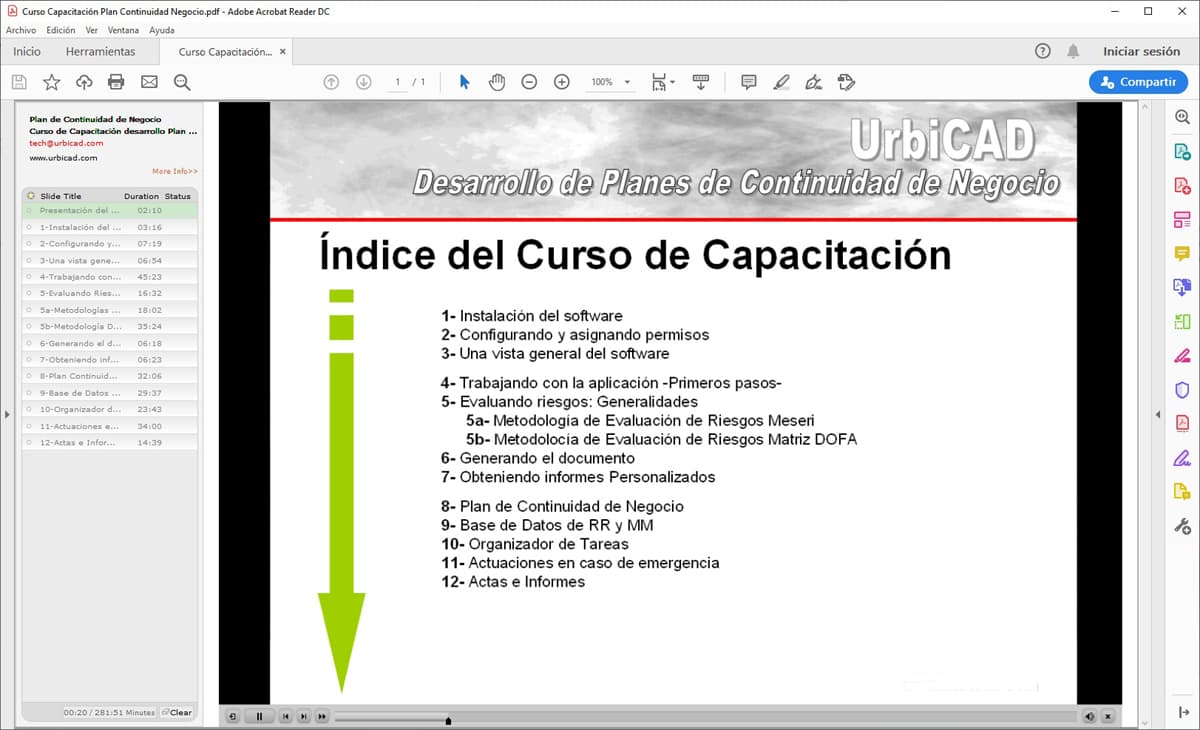Click the Save file icon

[x=19, y=82]
